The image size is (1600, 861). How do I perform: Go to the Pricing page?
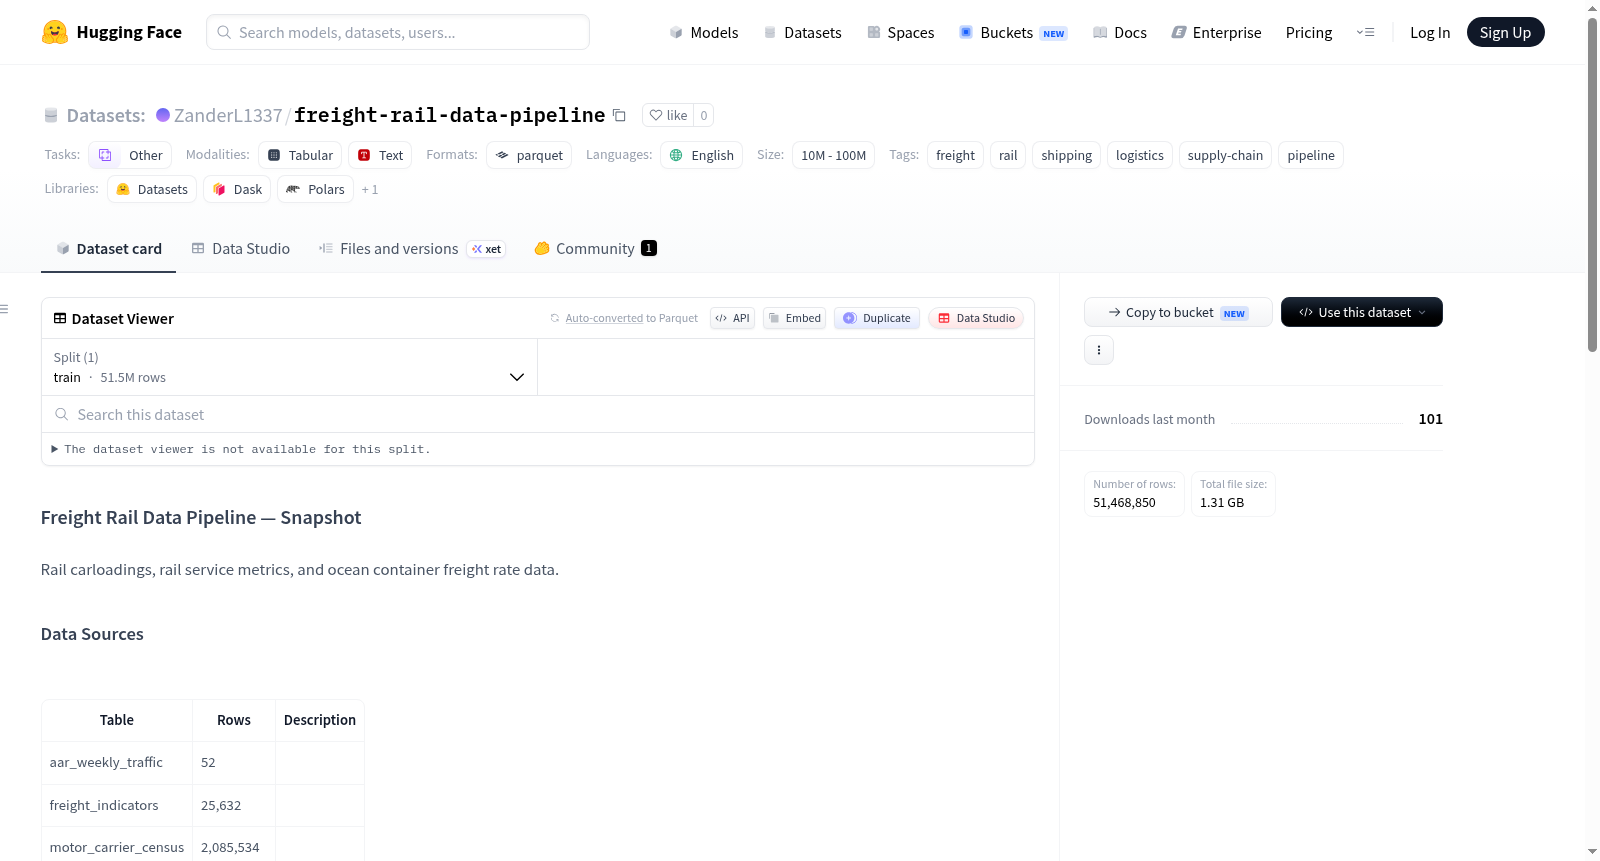(x=1309, y=32)
